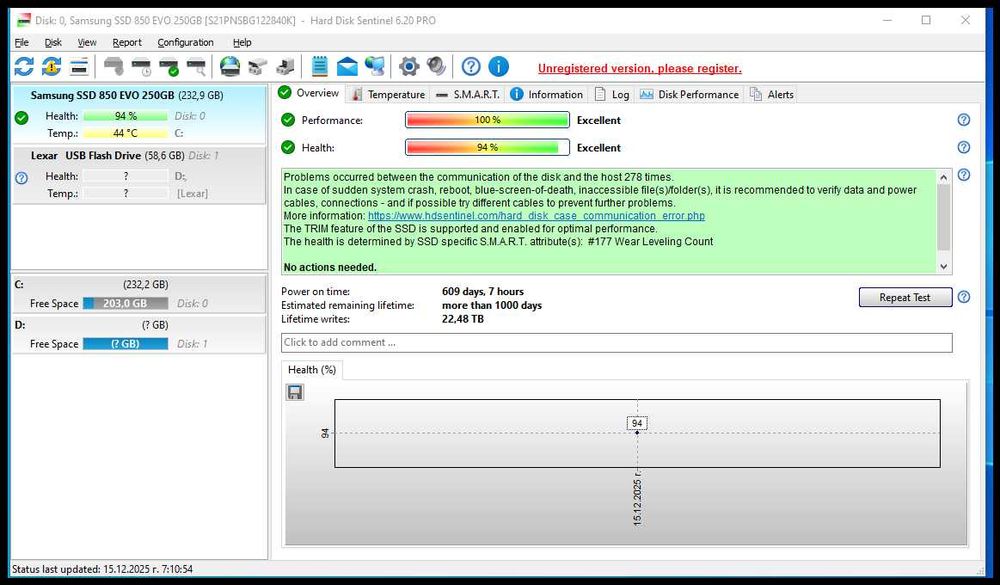Click the Unregistered version, please register link
This screenshot has width=1000, height=585.
click(640, 68)
